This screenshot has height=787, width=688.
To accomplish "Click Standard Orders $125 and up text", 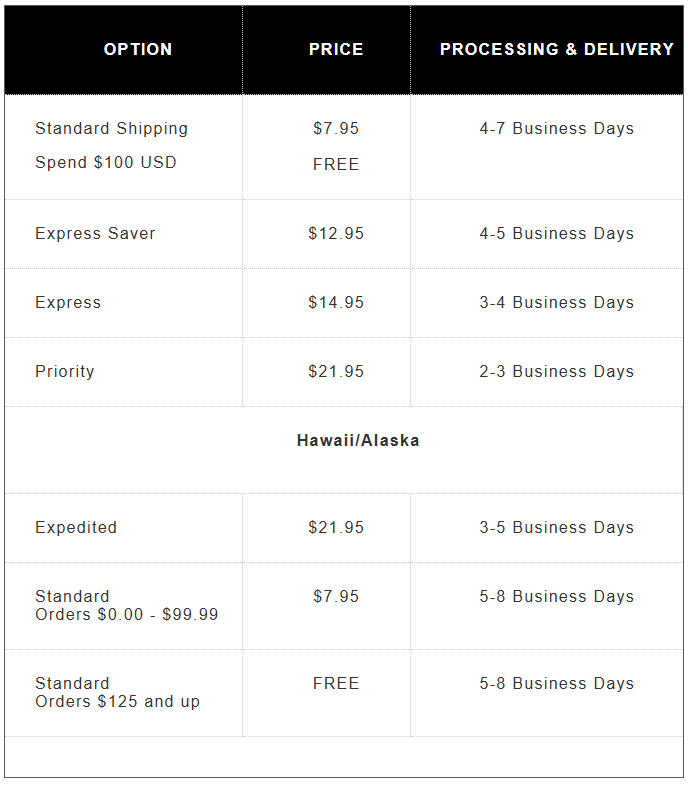I will coord(117,693).
